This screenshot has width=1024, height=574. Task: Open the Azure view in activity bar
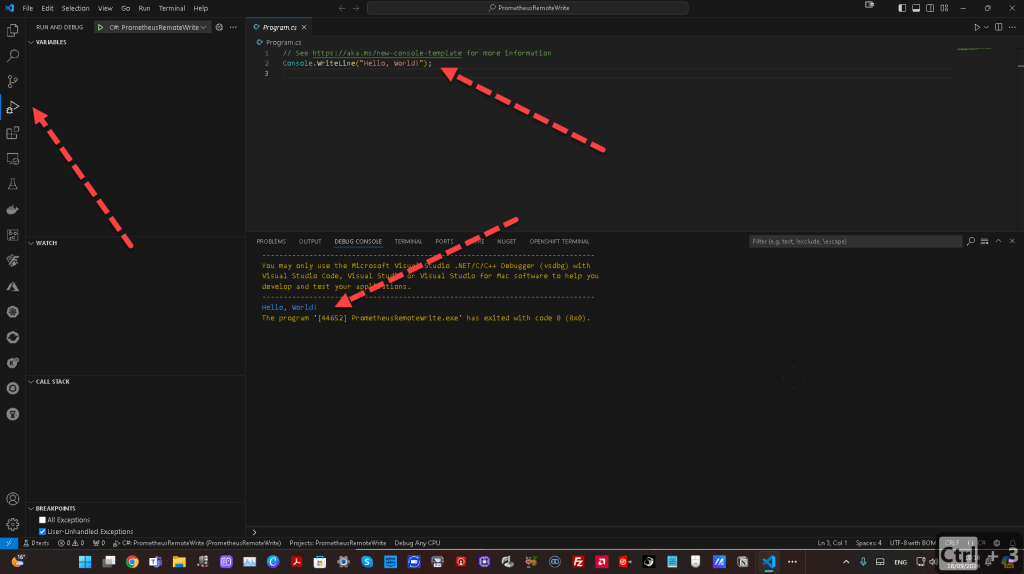coord(12,287)
